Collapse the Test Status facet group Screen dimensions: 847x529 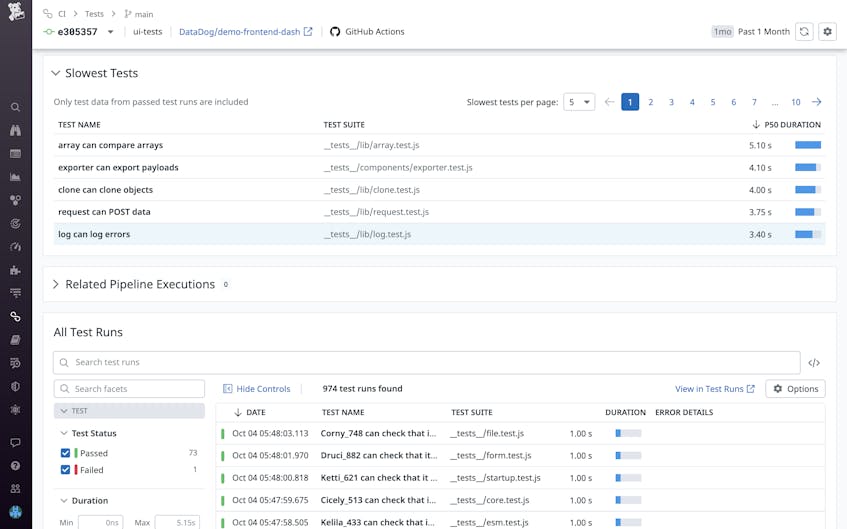pos(64,433)
